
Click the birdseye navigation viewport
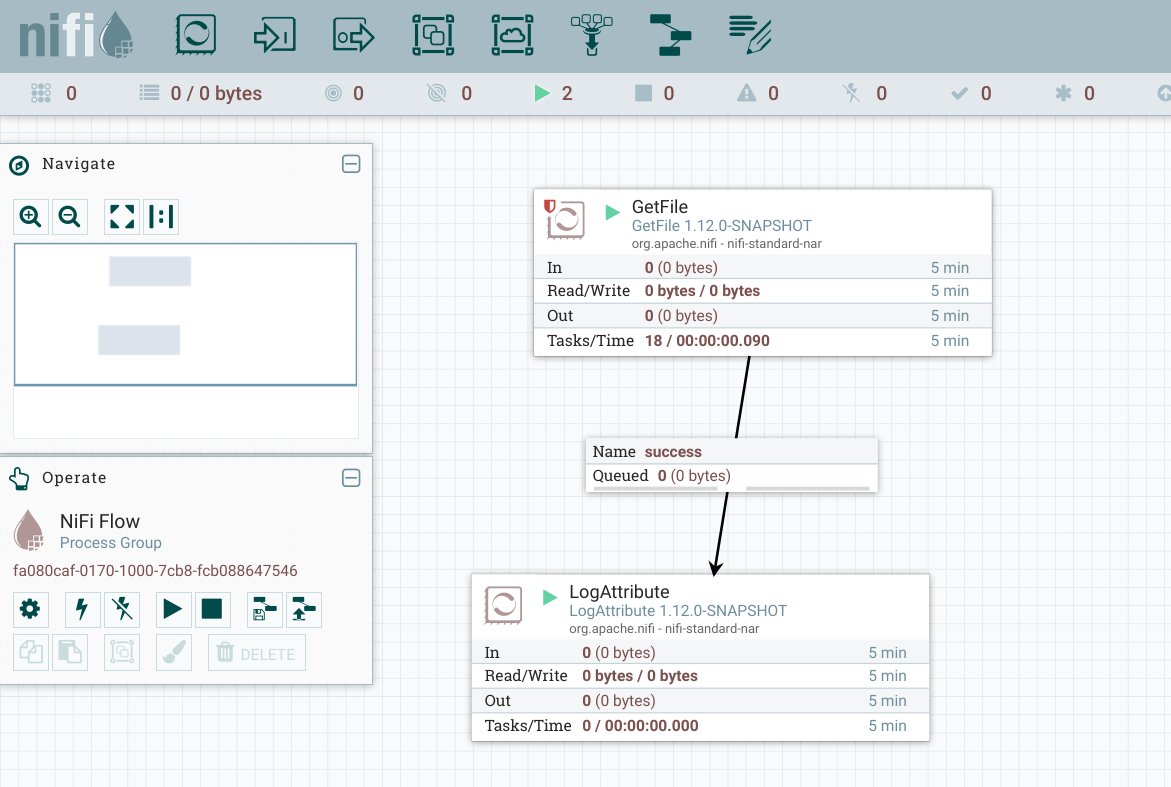(x=185, y=314)
